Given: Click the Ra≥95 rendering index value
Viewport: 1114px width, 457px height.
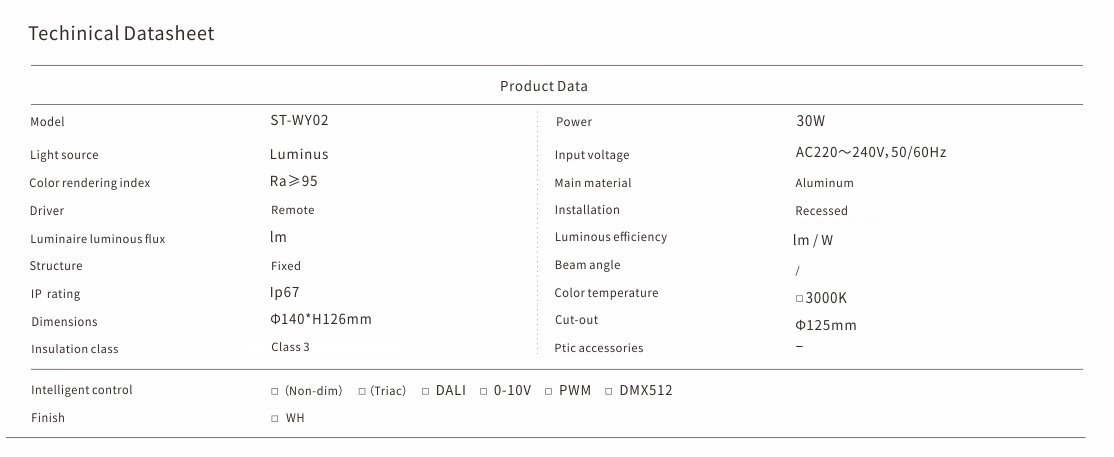Looking at the screenshot, I should point(294,182).
